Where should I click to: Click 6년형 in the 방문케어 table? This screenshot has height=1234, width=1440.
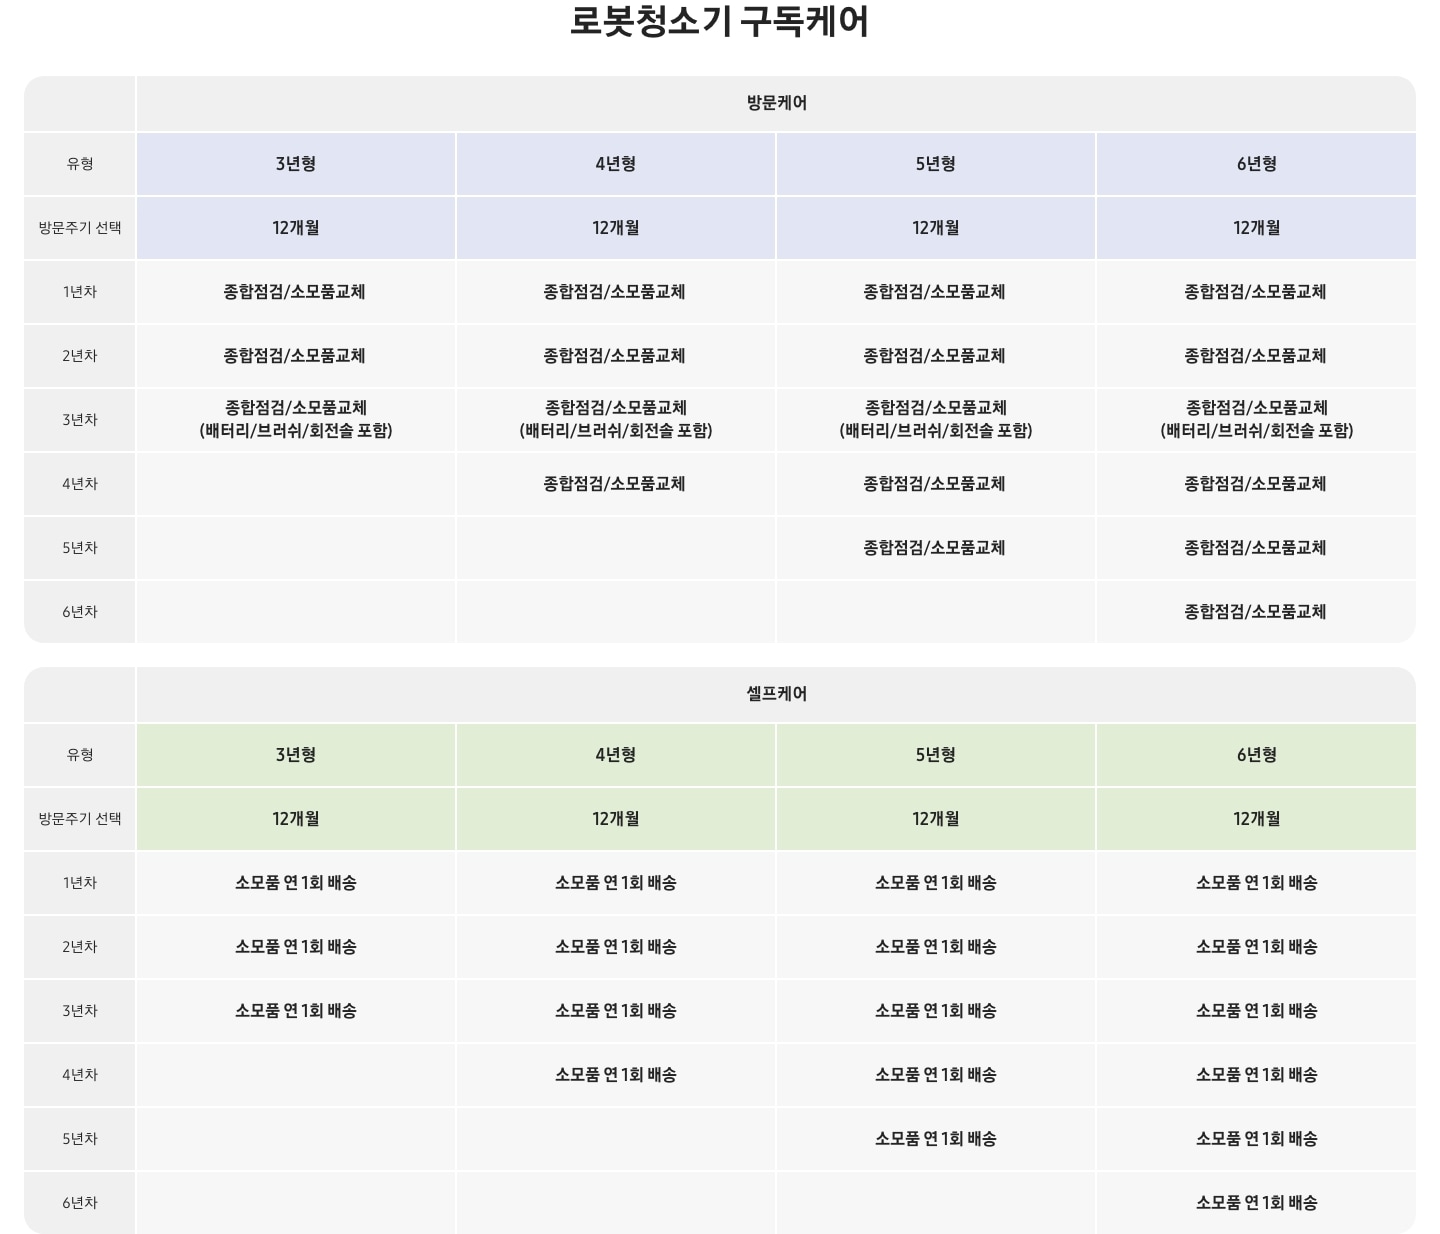click(1256, 164)
